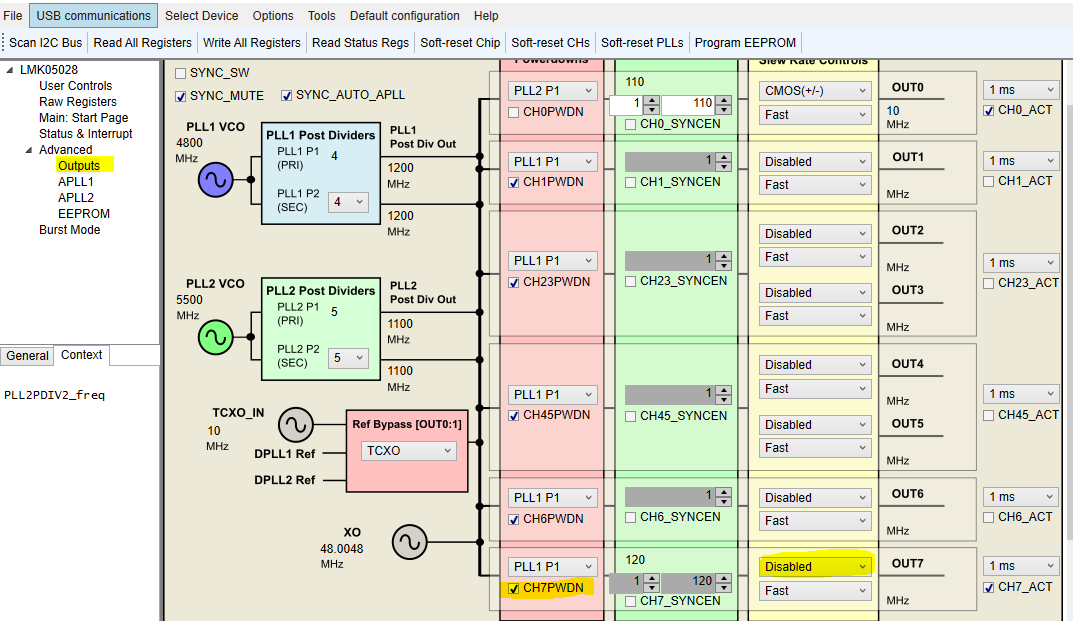Image resolution: width=1073 pixels, height=621 pixels.
Task: Select Main: Start Page tree item
Action: [x=83, y=118]
